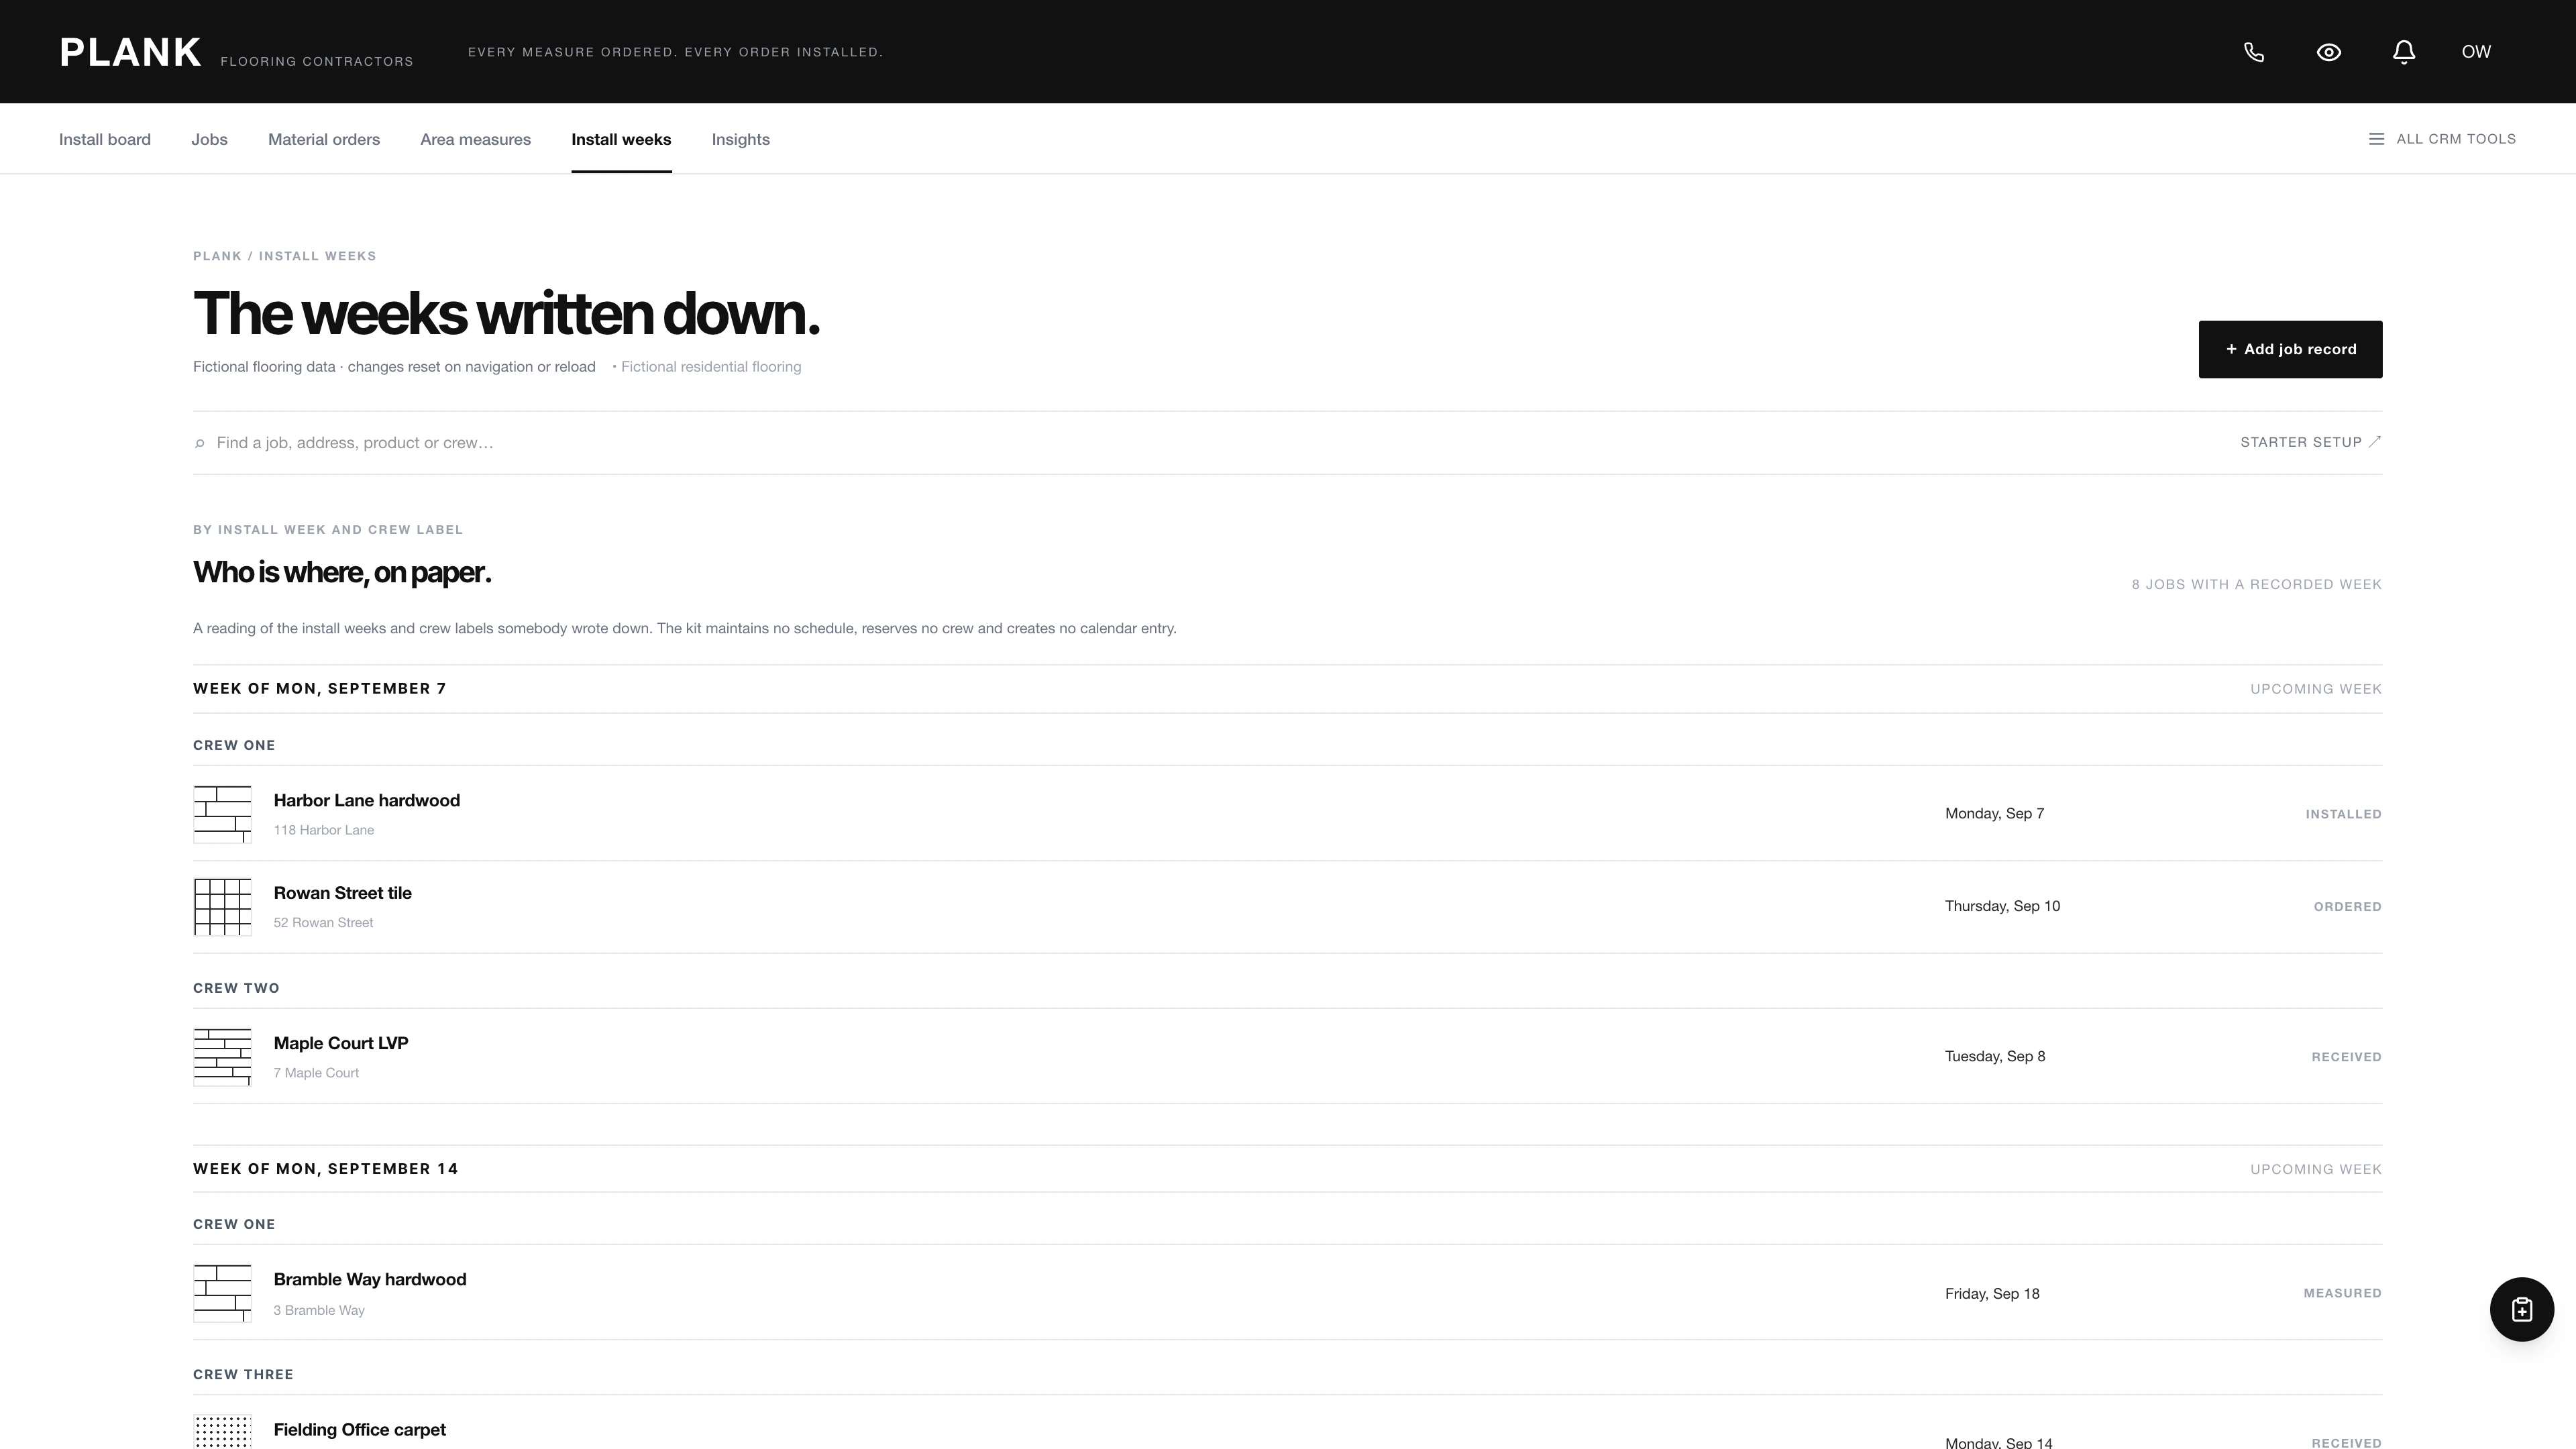Open the OW user avatar menu
This screenshot has width=2576, height=1449.
pos(2476,52)
